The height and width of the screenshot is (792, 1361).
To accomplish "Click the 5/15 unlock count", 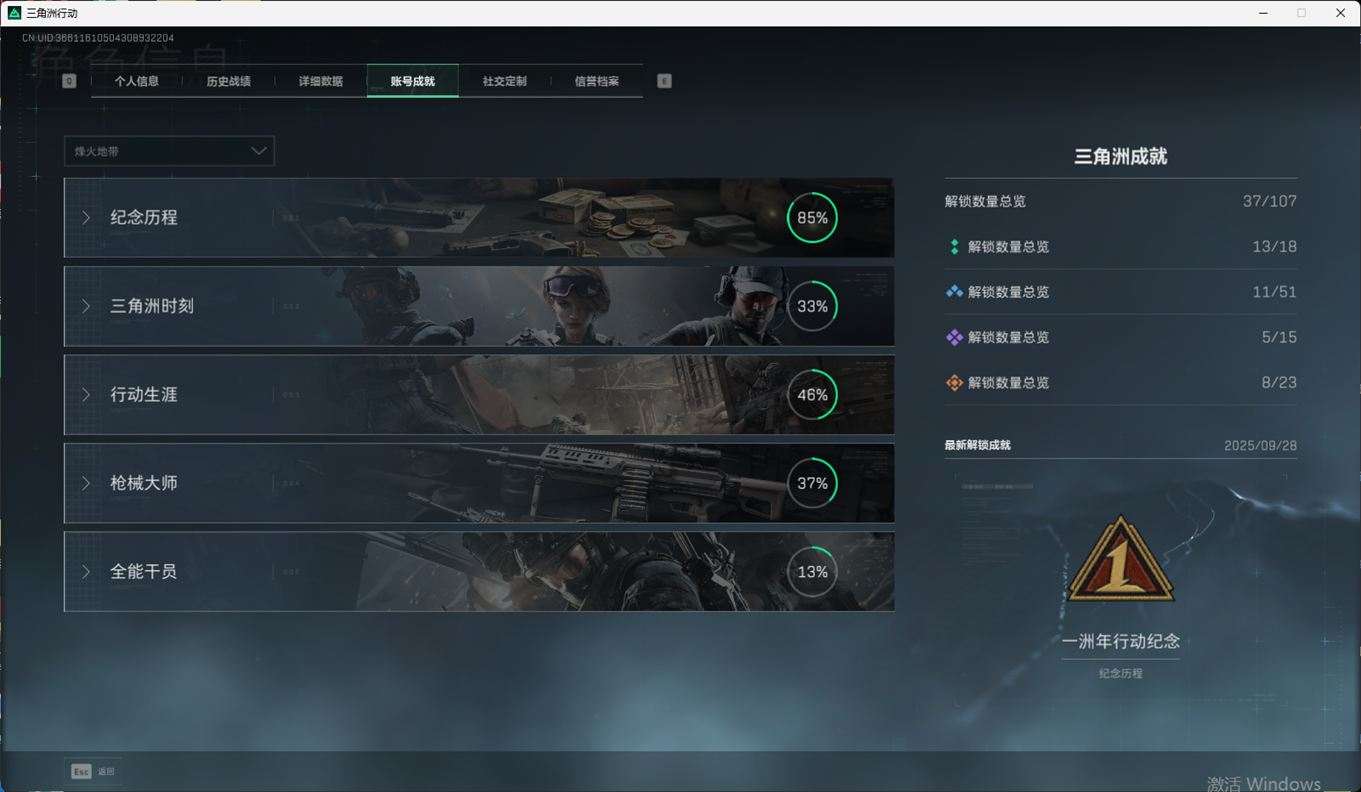I will (1280, 337).
